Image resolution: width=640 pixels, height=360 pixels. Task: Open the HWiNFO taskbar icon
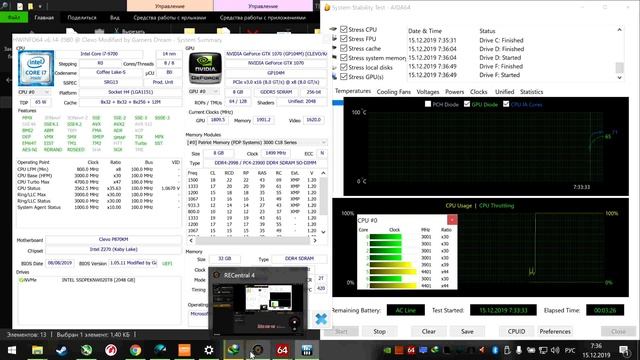click(x=307, y=350)
